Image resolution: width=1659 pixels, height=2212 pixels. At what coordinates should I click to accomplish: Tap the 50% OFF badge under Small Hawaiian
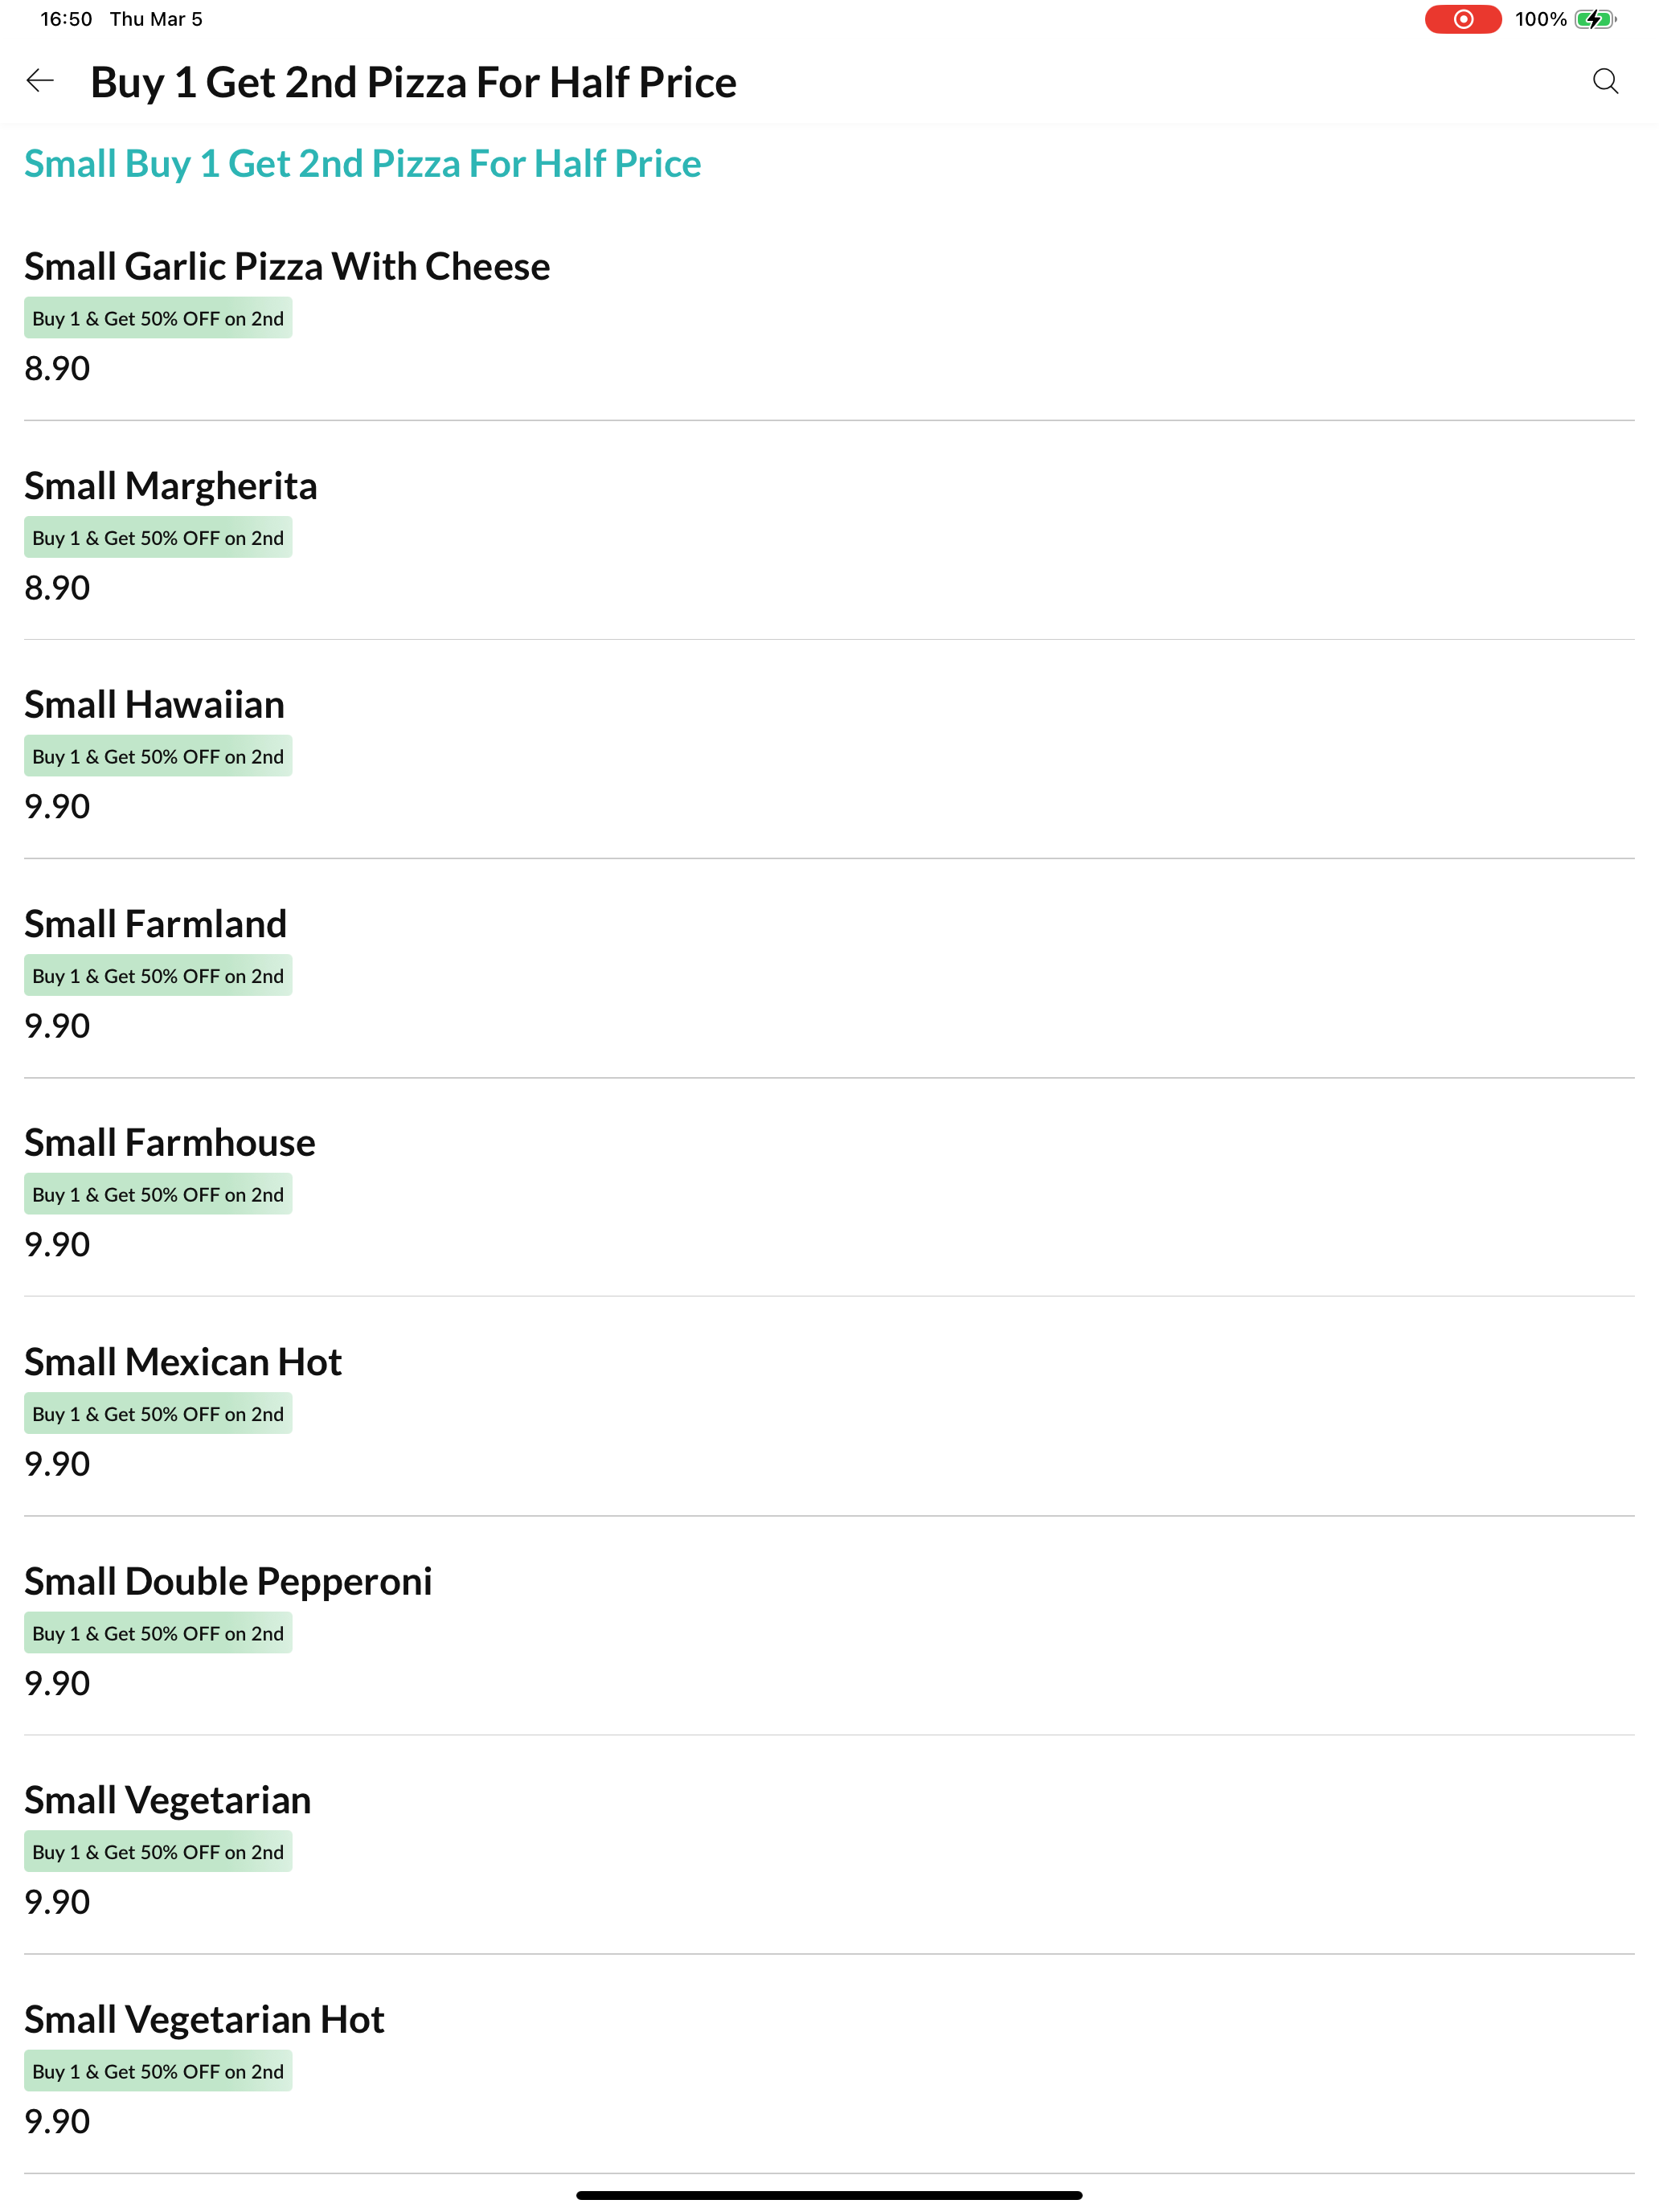pyautogui.click(x=158, y=757)
